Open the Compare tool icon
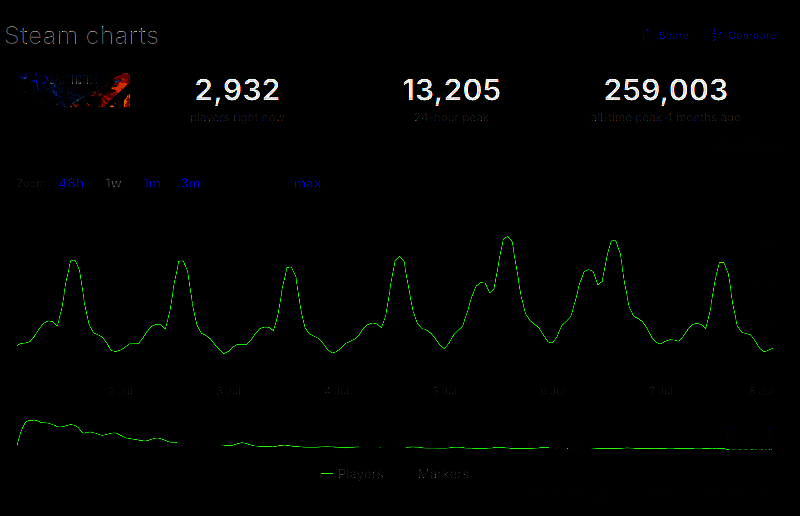The image size is (800, 516). (x=716, y=35)
